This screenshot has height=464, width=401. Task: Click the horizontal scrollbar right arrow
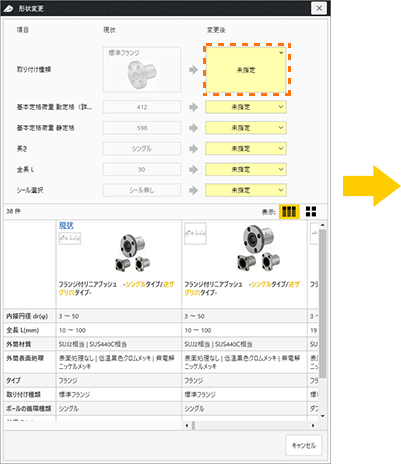313,425
